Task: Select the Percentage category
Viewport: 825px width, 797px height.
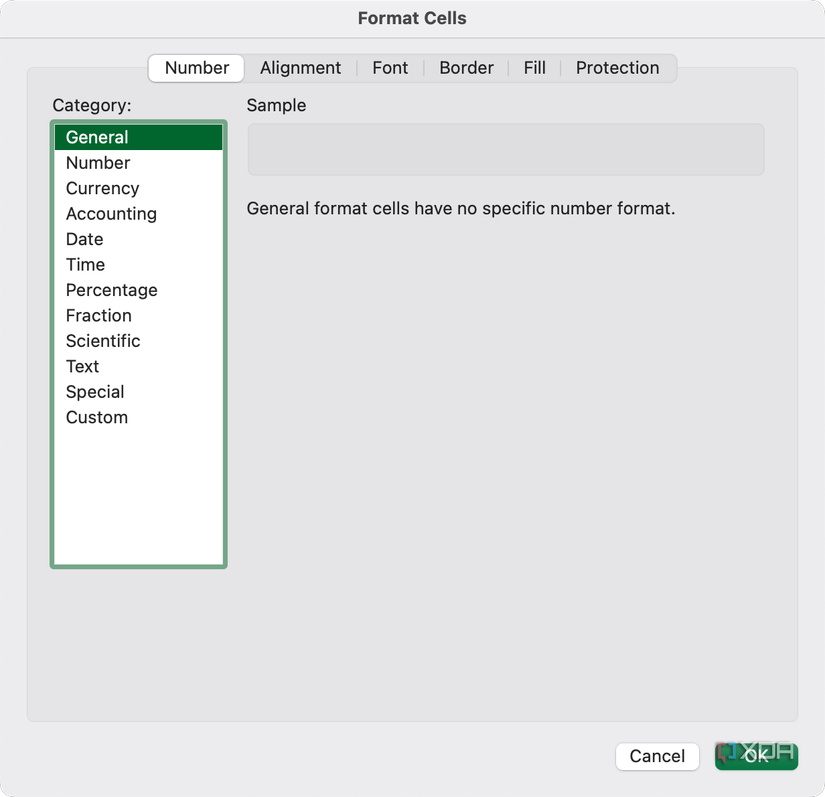Action: (x=138, y=290)
